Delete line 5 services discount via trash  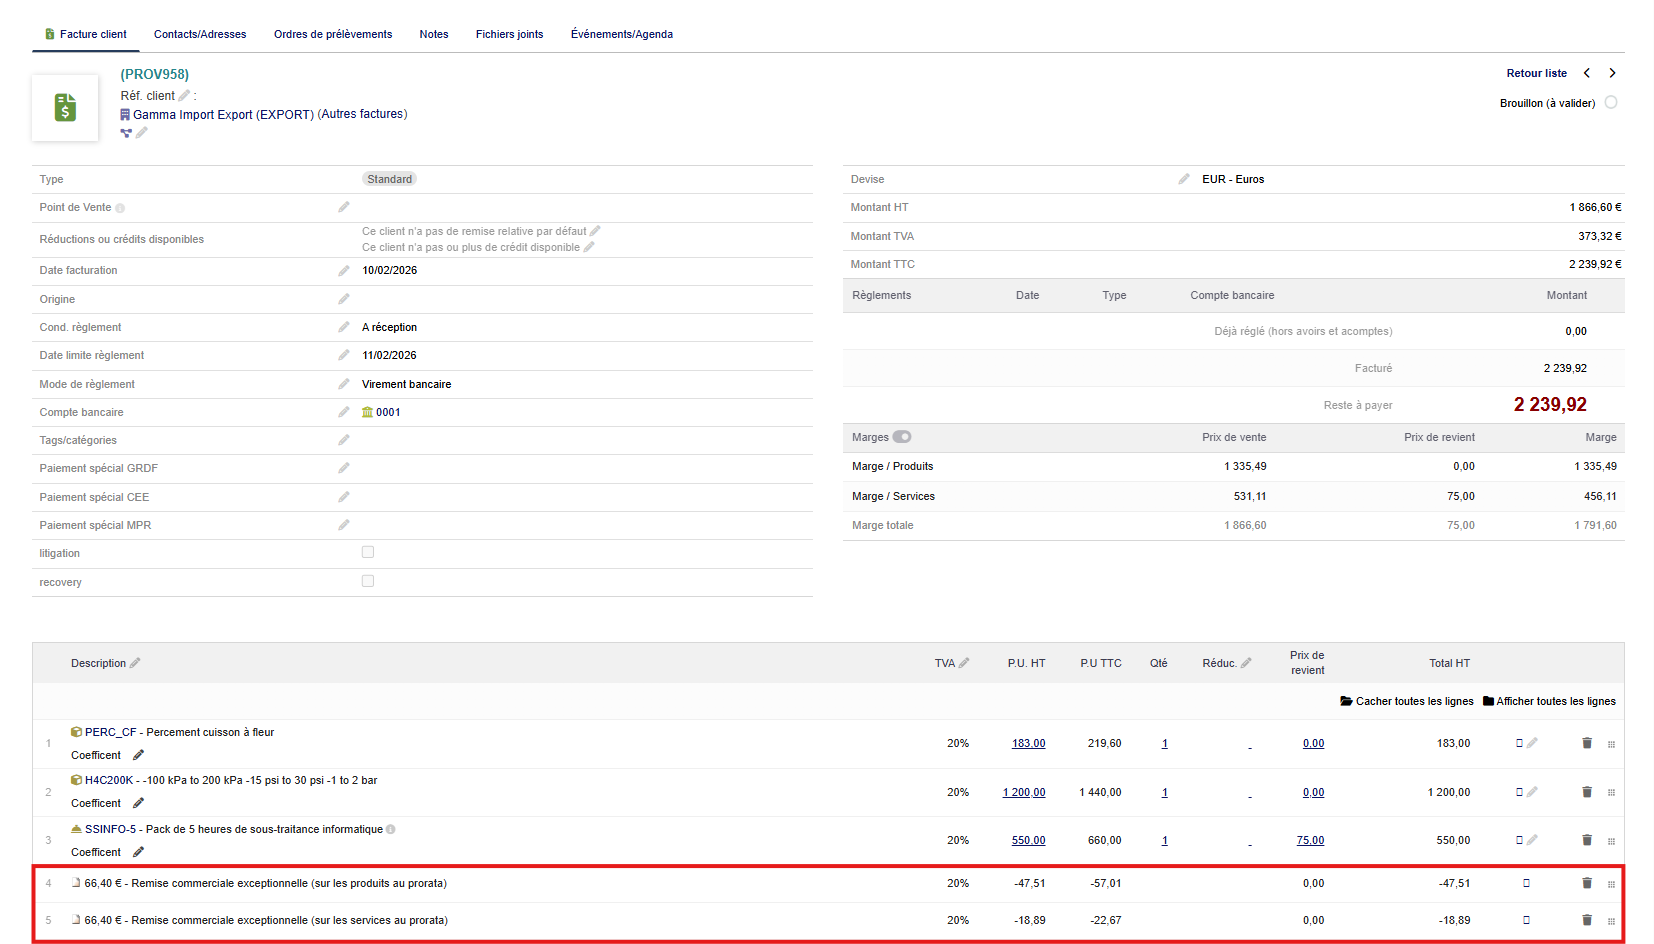click(1586, 920)
